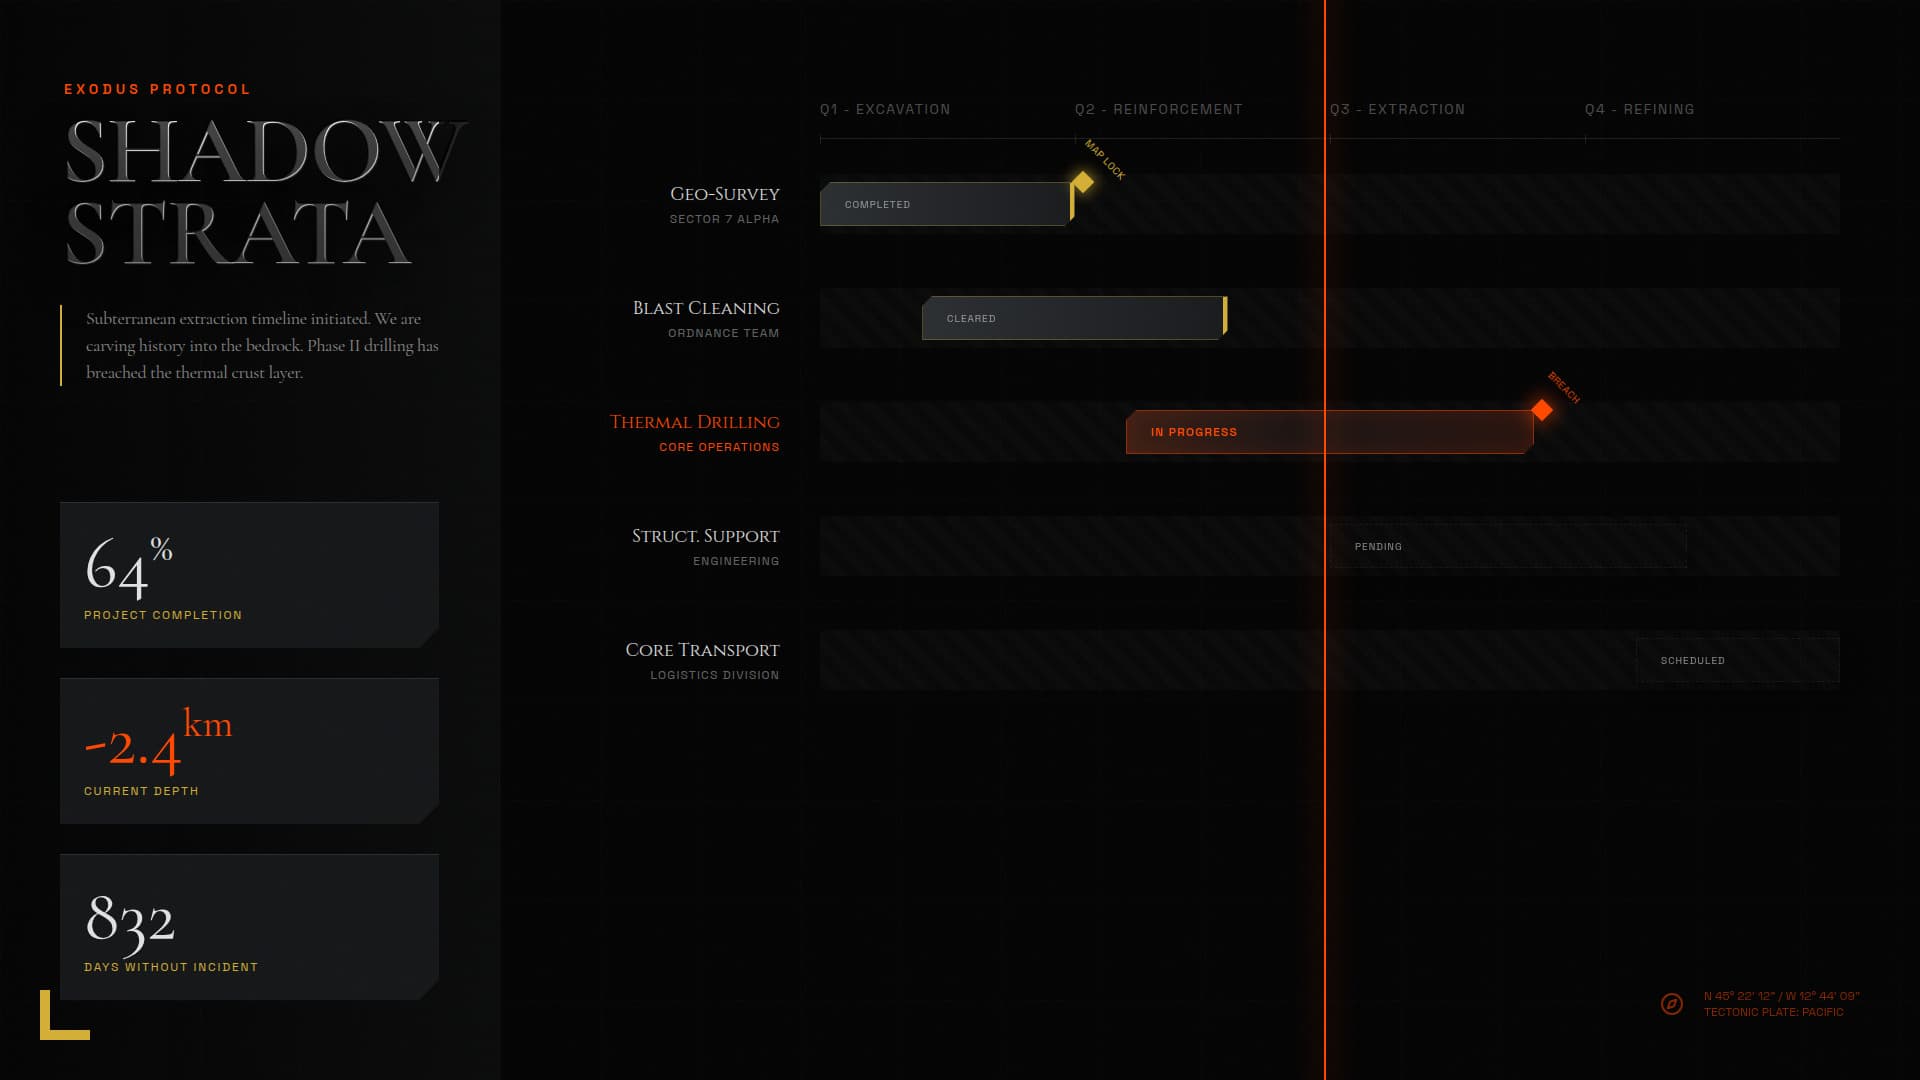
Task: Click the EXODUS PROTOCOL label
Action: [155, 89]
